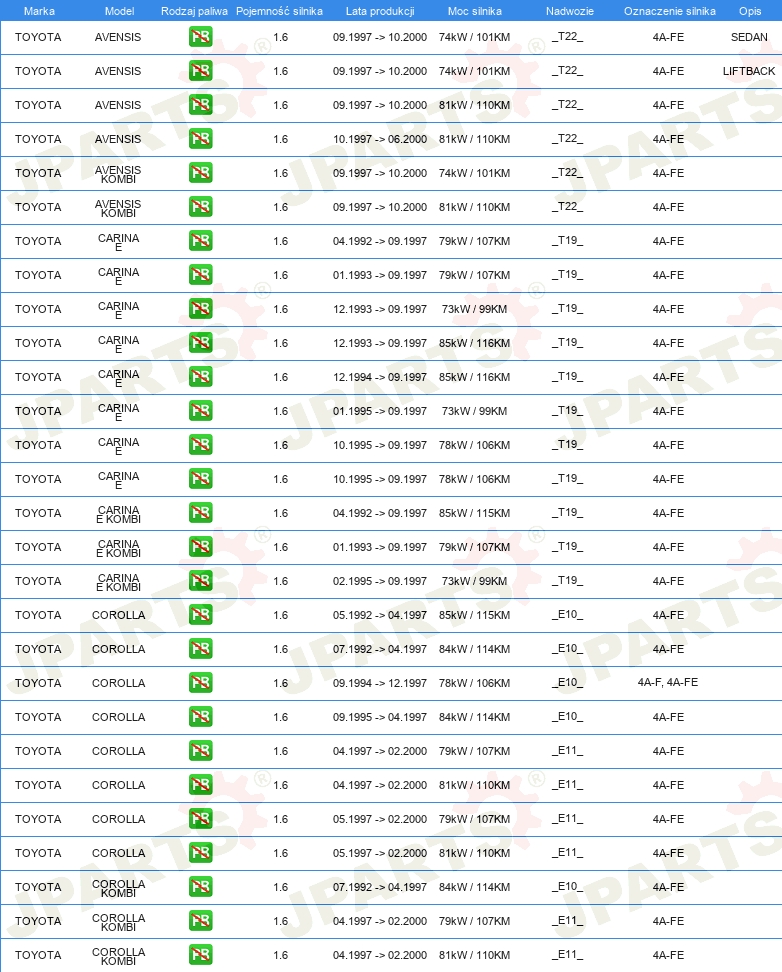Click fuel icon for Carina E 12.1993 85kW row

[200, 343]
